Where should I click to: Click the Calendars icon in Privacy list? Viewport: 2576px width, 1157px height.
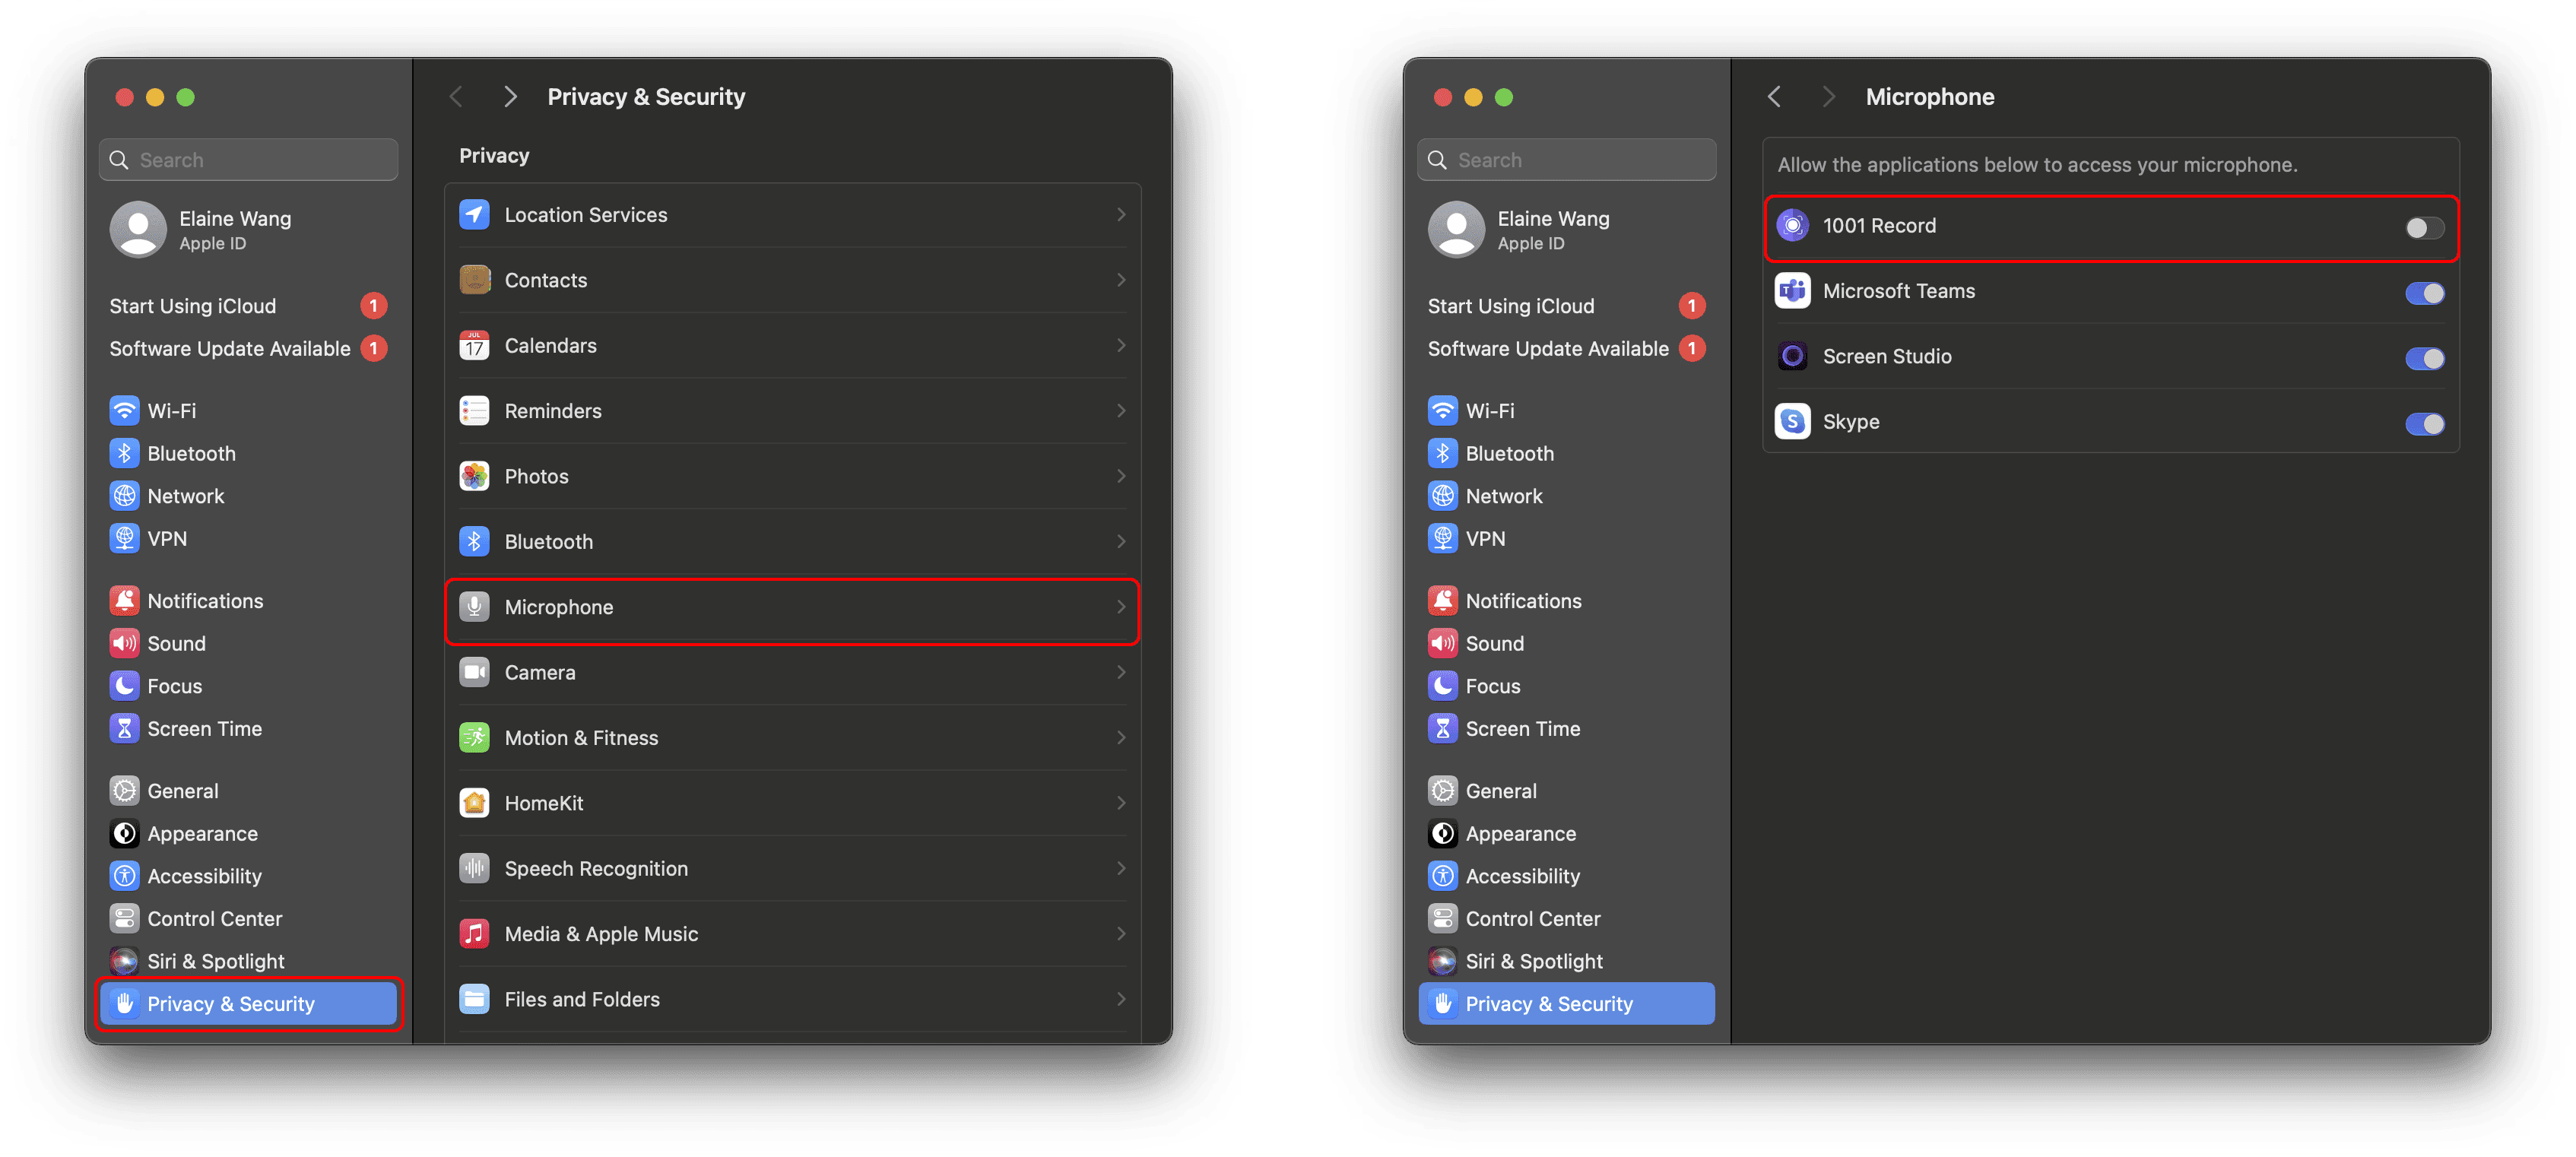(x=474, y=346)
